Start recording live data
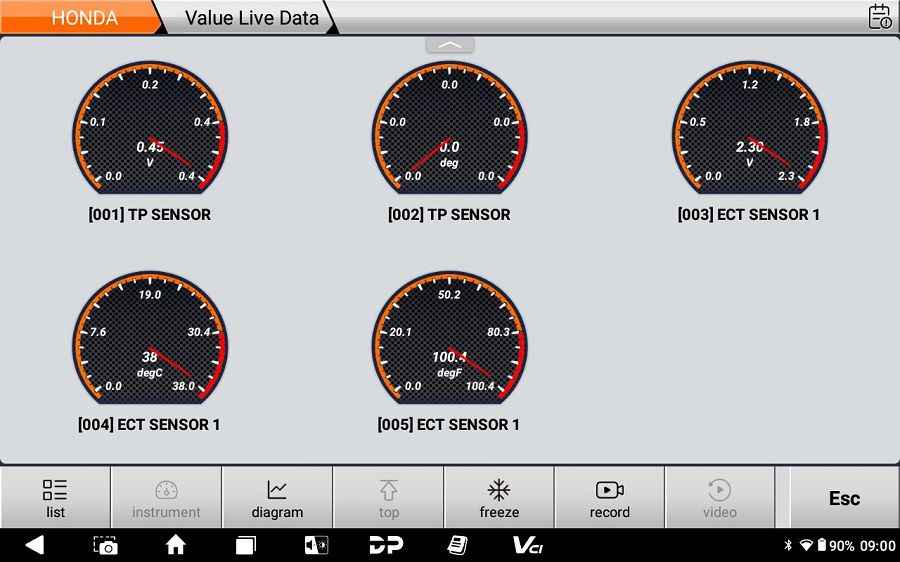The image size is (900, 562). pyautogui.click(x=609, y=498)
